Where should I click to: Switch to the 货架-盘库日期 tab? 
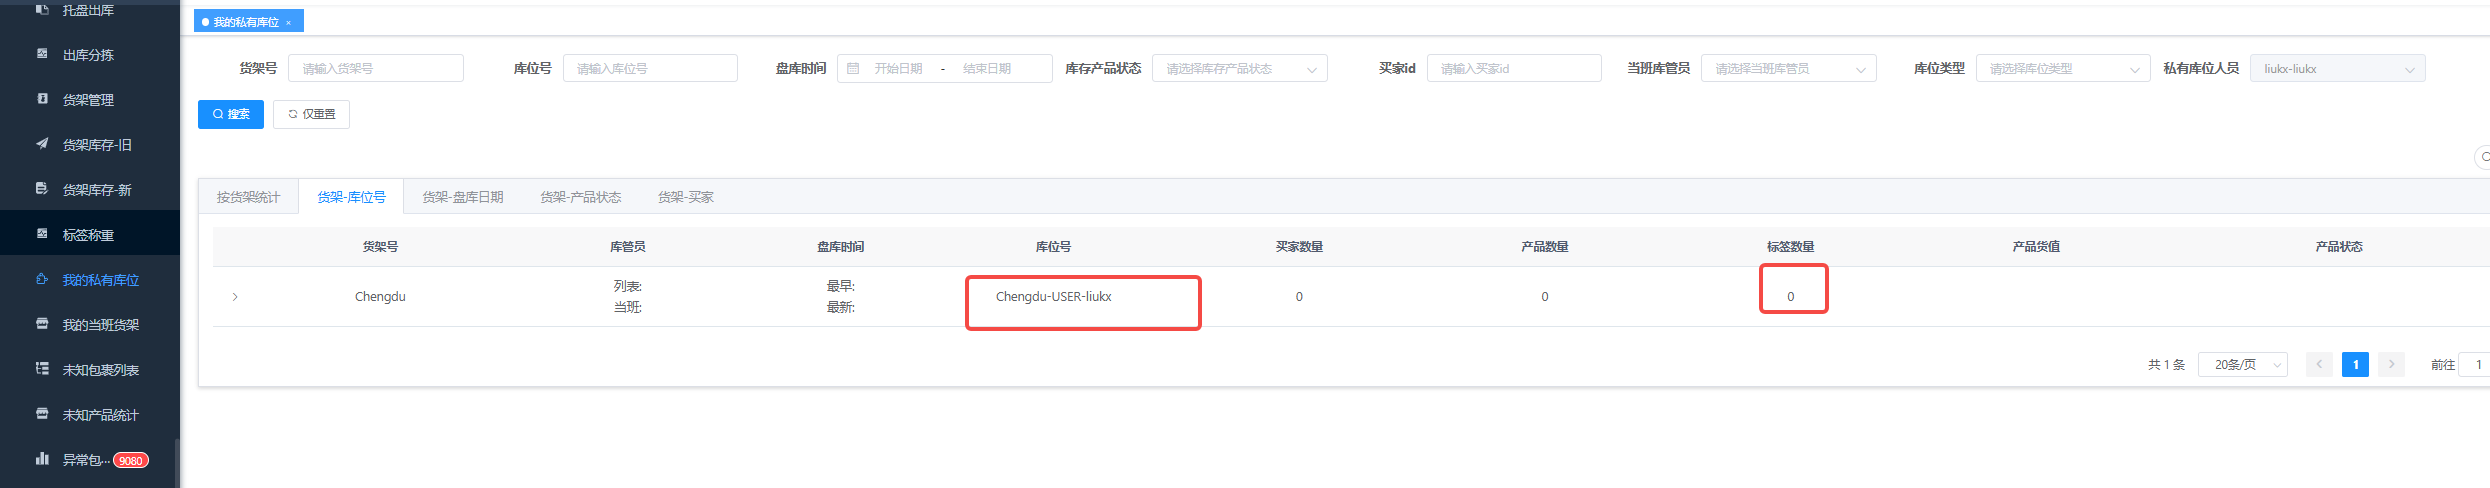(462, 197)
